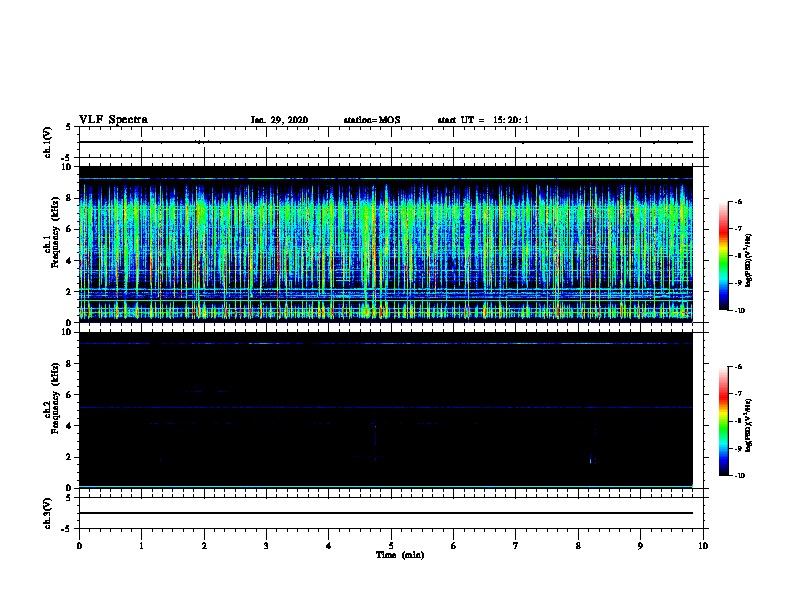Screen dimensions: 792x612
Task: Click the ch.2 VLF spectrogram panel
Action: tap(386, 410)
